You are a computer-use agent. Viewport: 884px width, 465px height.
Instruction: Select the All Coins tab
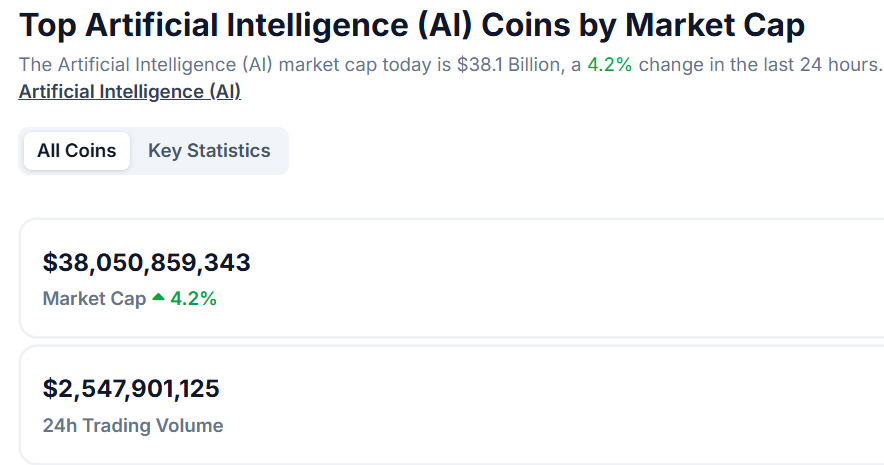click(x=77, y=151)
